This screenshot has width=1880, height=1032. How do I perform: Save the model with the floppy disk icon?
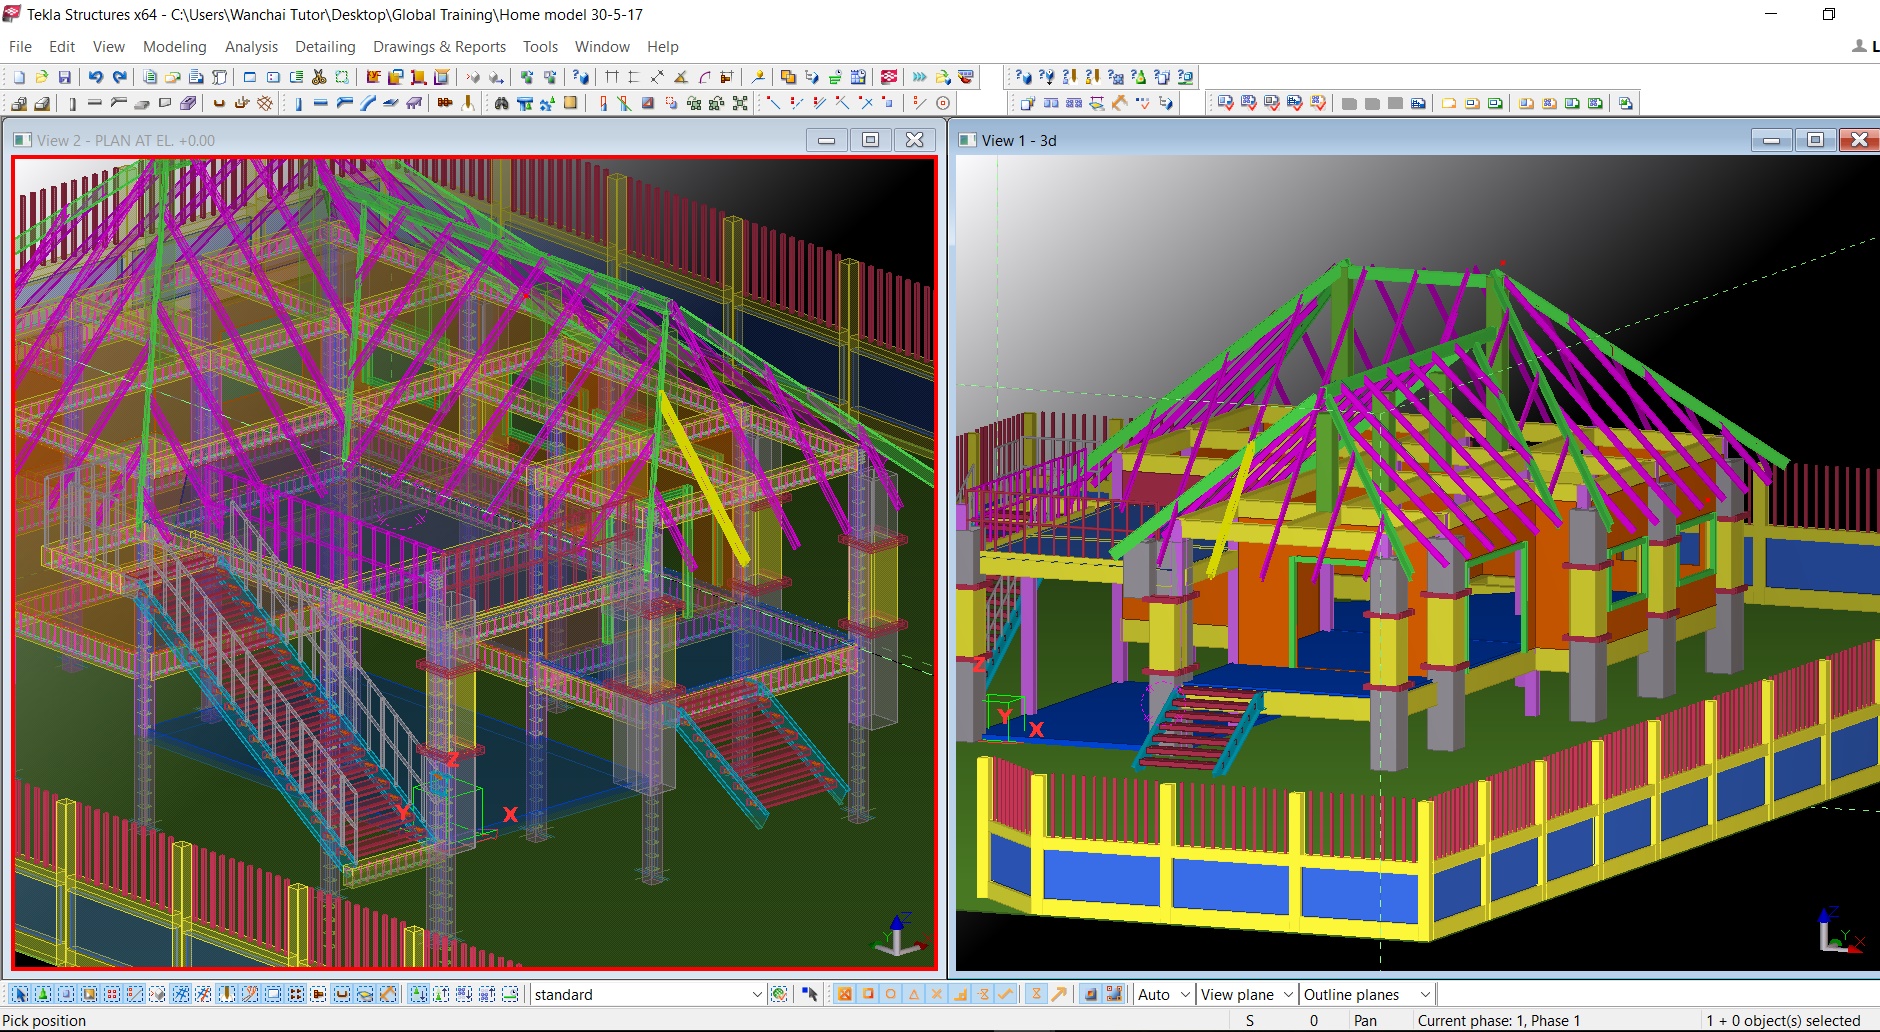[65, 77]
